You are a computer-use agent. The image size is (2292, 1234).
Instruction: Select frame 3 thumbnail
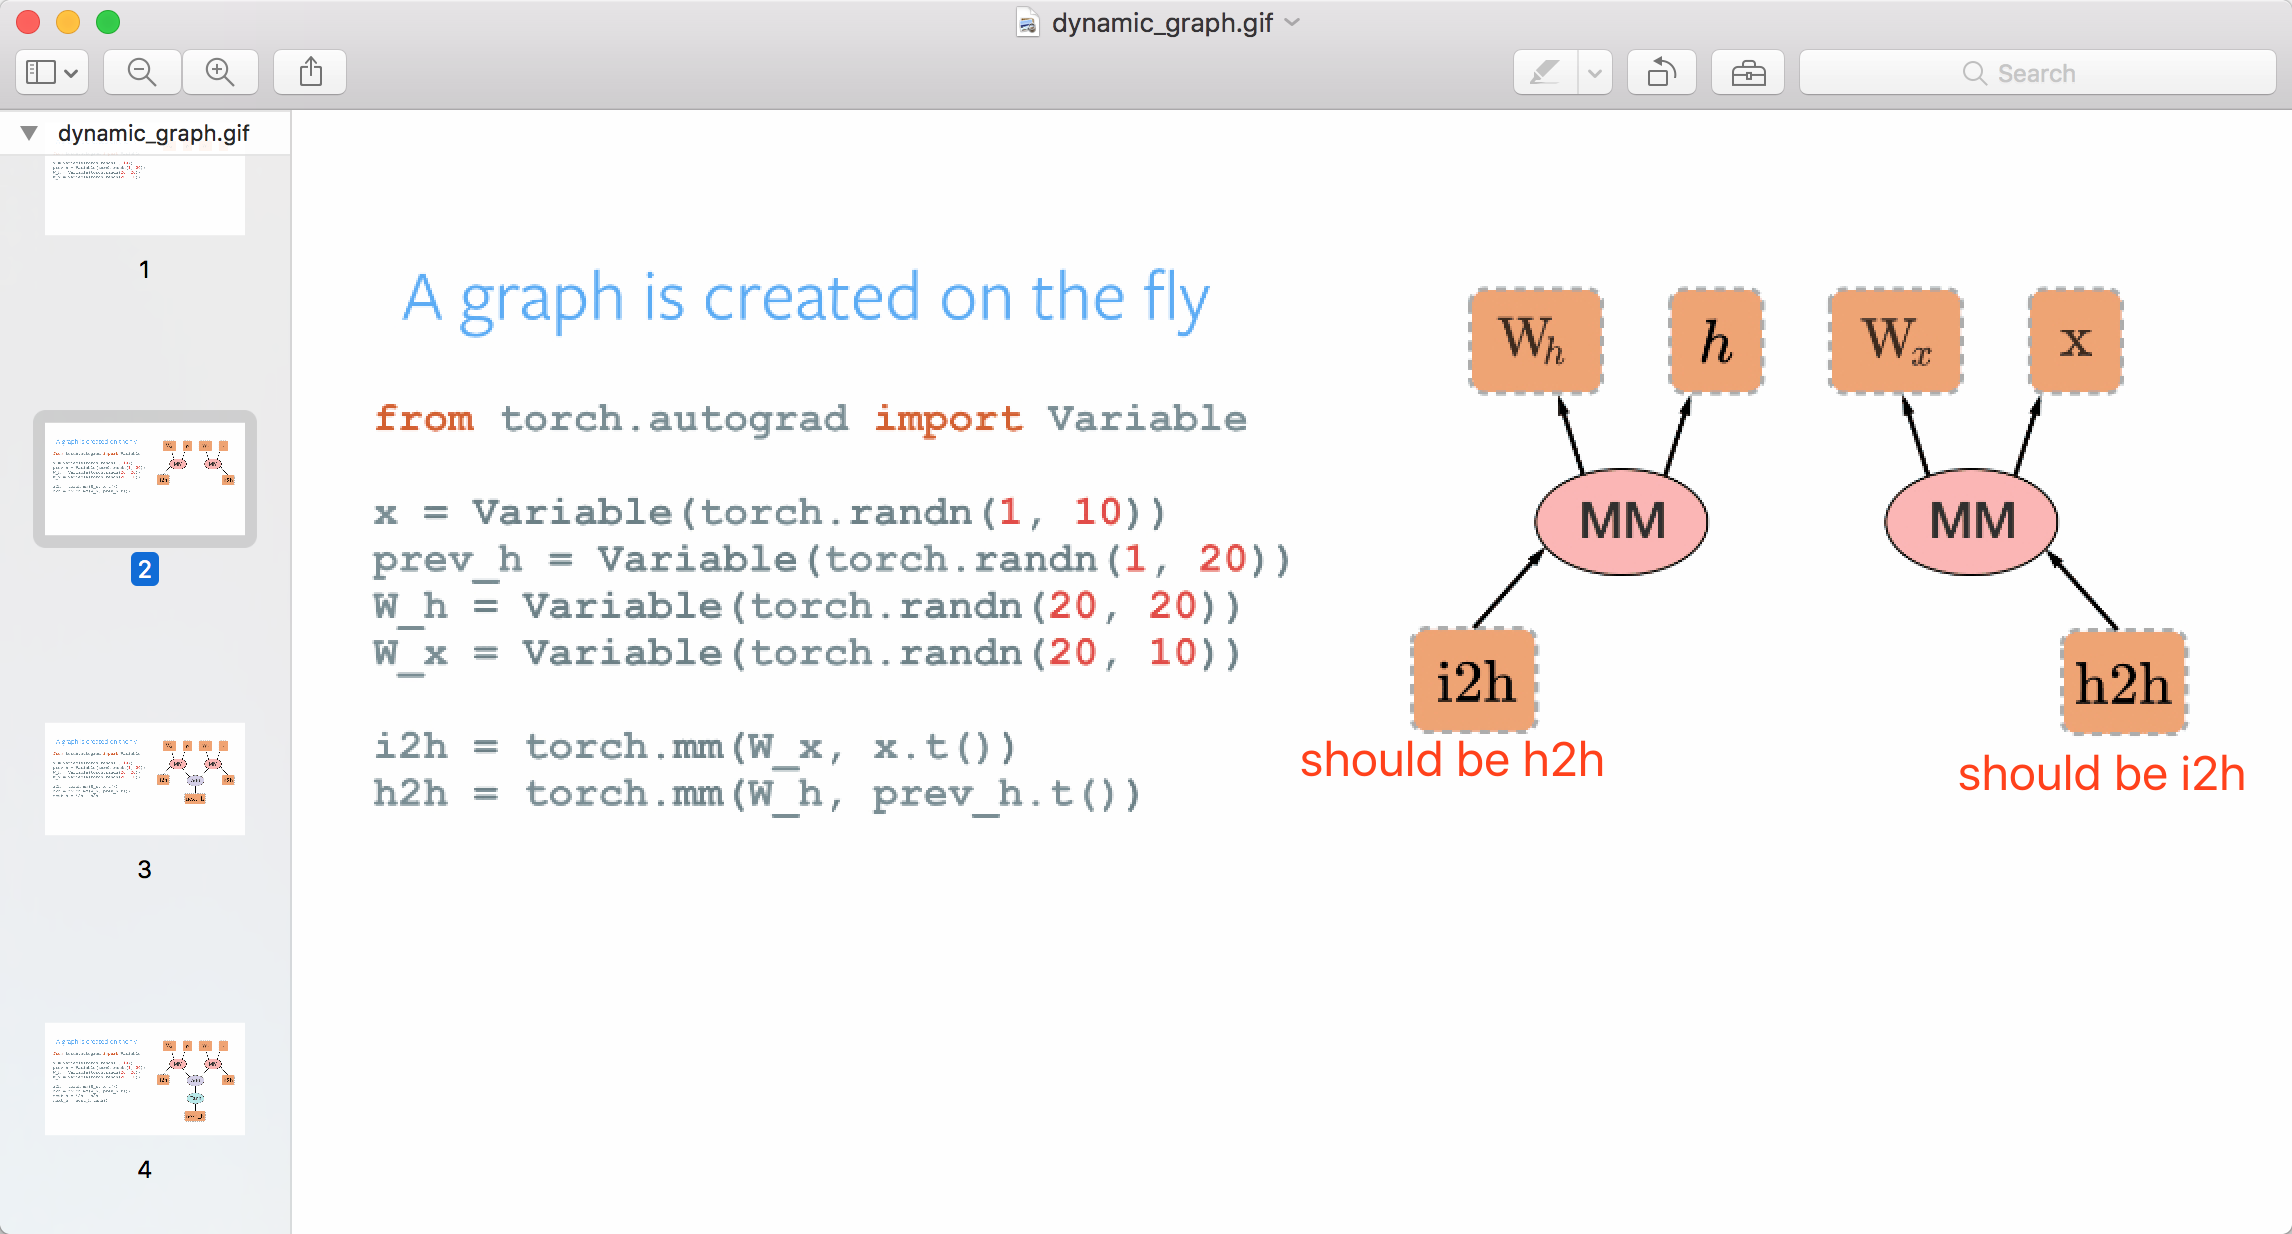[x=144, y=778]
